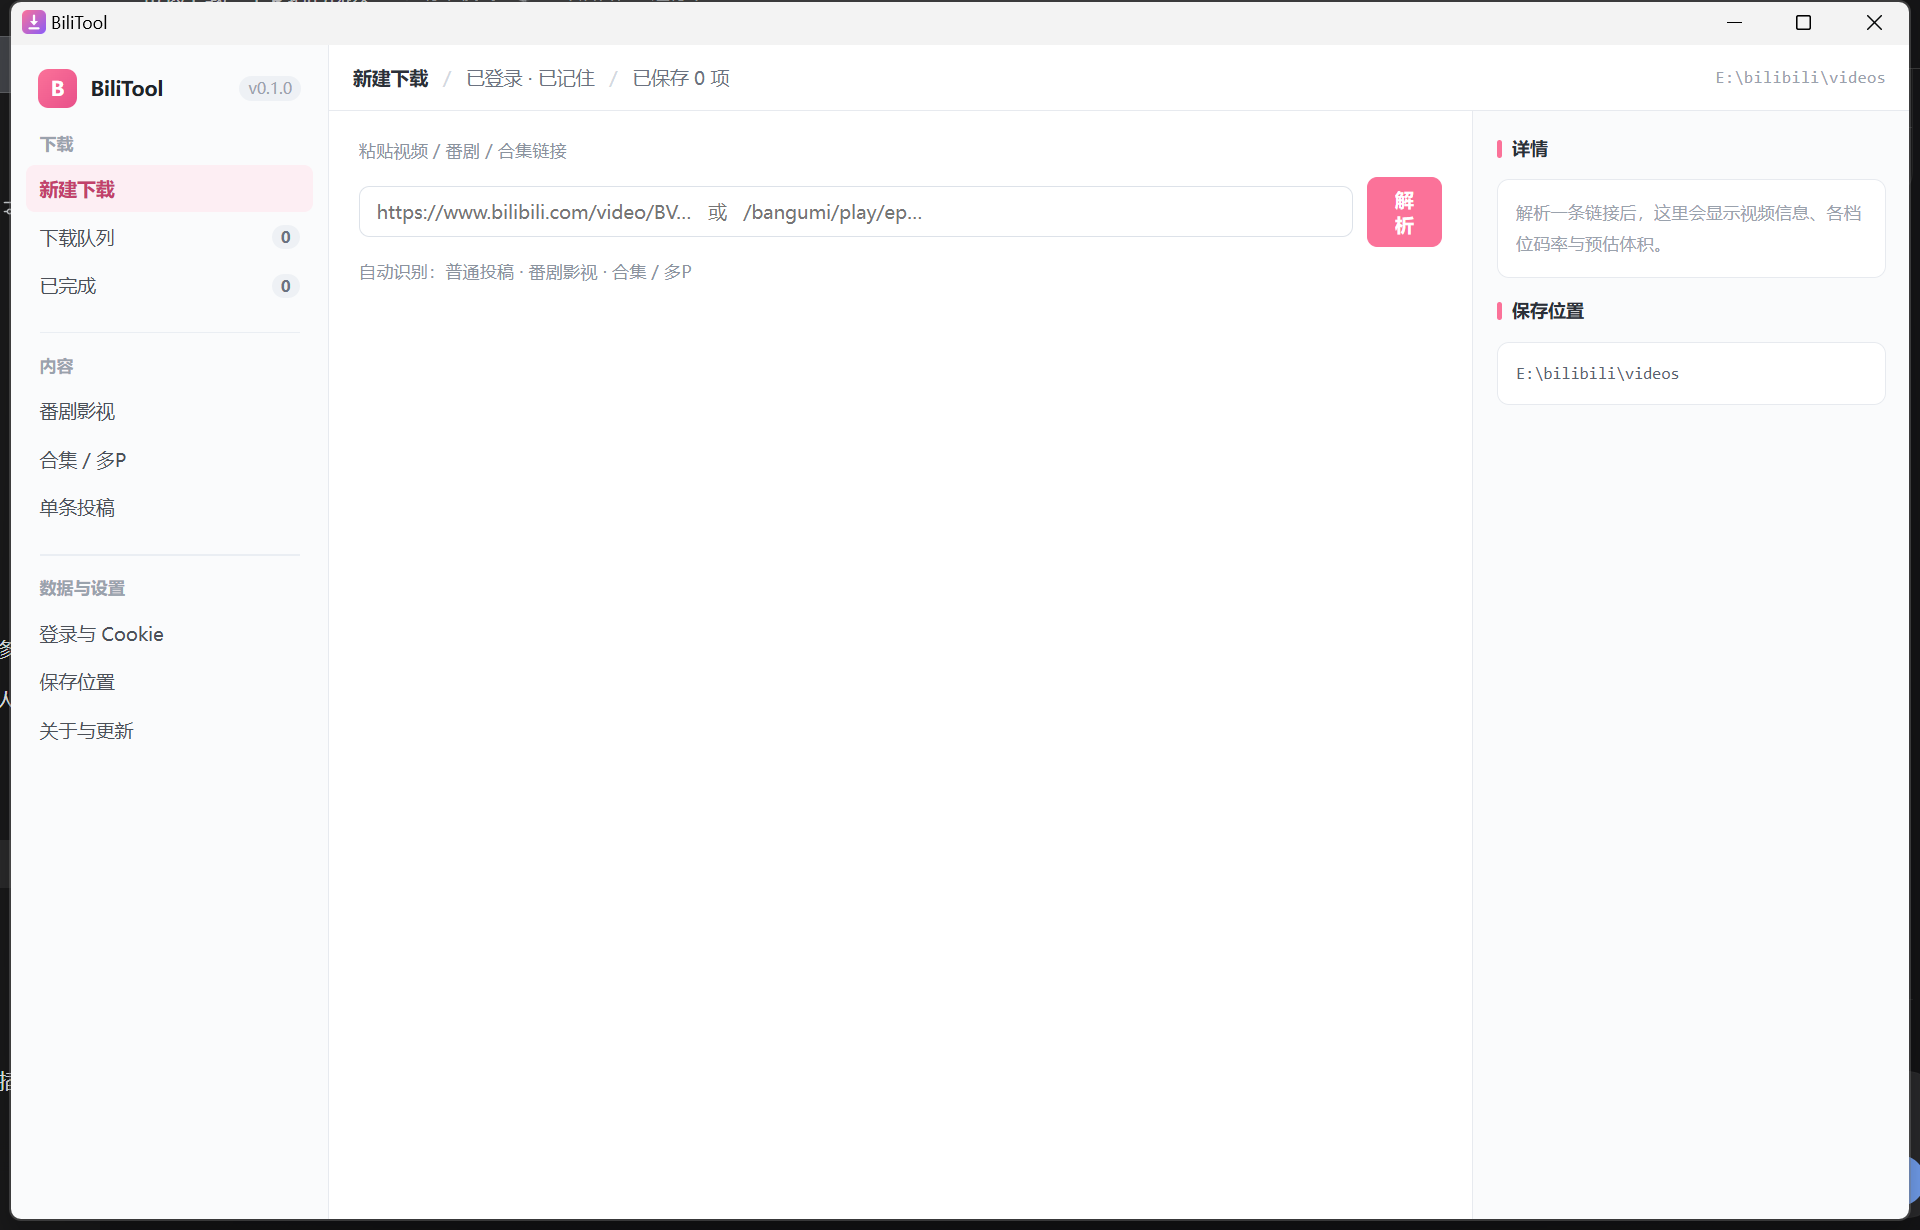Click the pink B logo in the sidebar
Viewport: 1920px width, 1230px height.
click(57, 88)
